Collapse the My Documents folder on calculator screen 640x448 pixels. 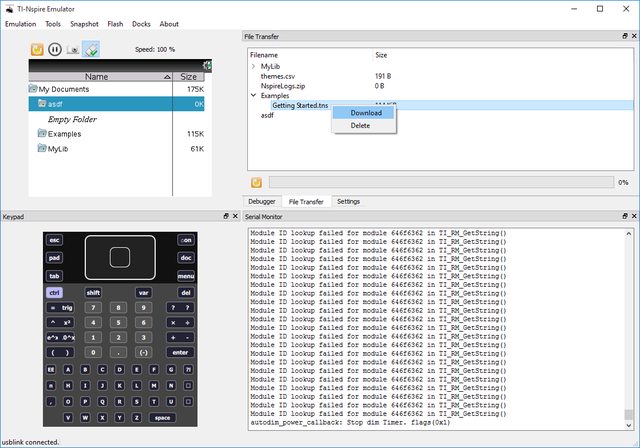[33, 89]
